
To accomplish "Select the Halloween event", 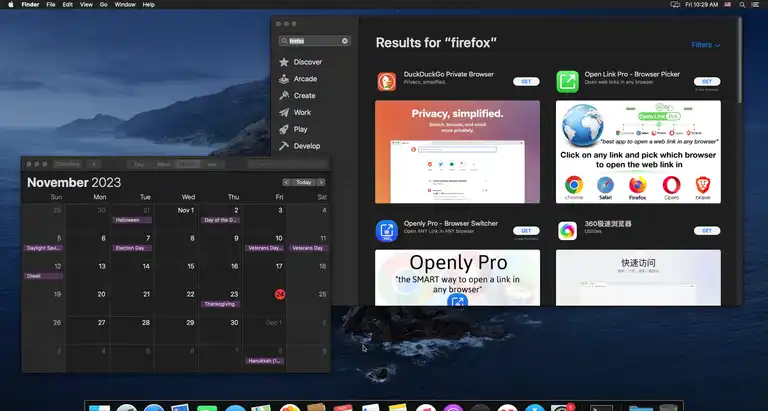I will (x=132, y=220).
